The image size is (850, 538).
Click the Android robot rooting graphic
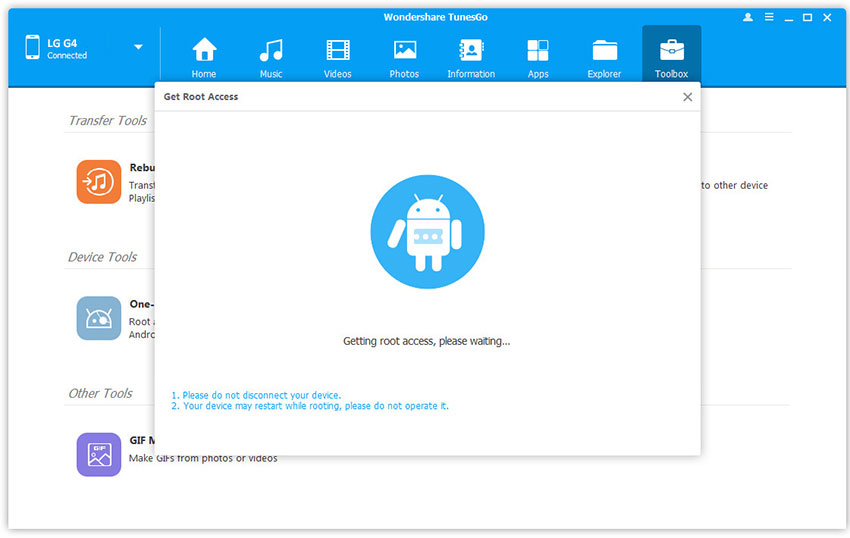pos(427,232)
